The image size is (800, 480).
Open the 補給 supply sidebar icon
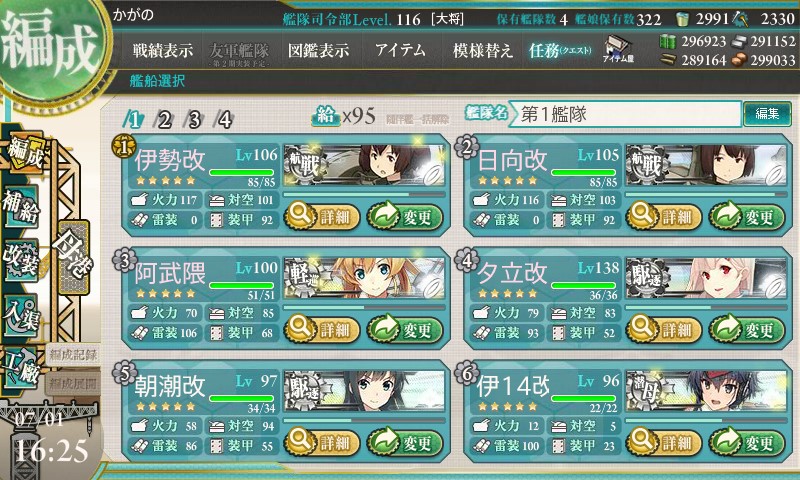(x=20, y=207)
